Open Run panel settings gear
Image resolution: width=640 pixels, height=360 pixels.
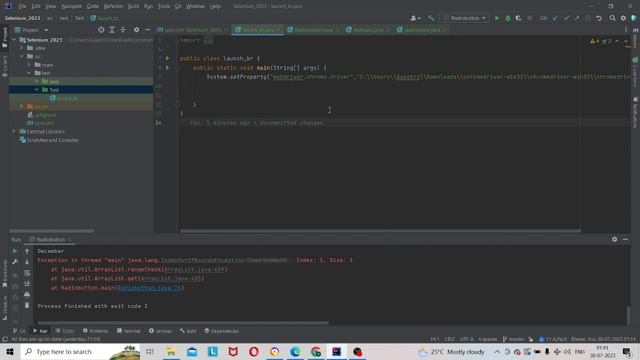click(614, 239)
